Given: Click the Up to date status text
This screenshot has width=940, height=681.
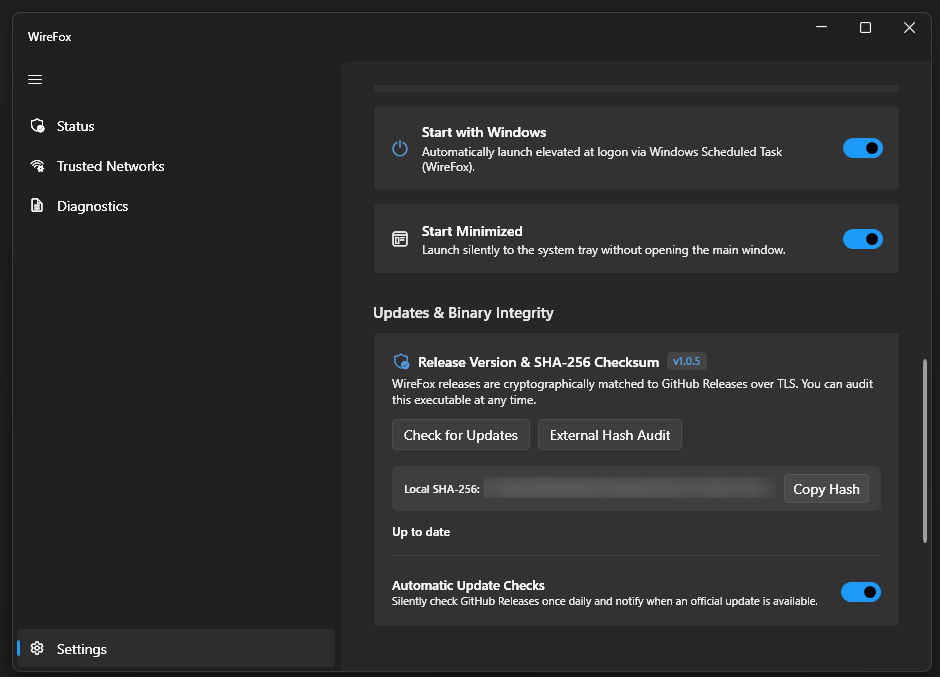Looking at the screenshot, I should 421,532.
